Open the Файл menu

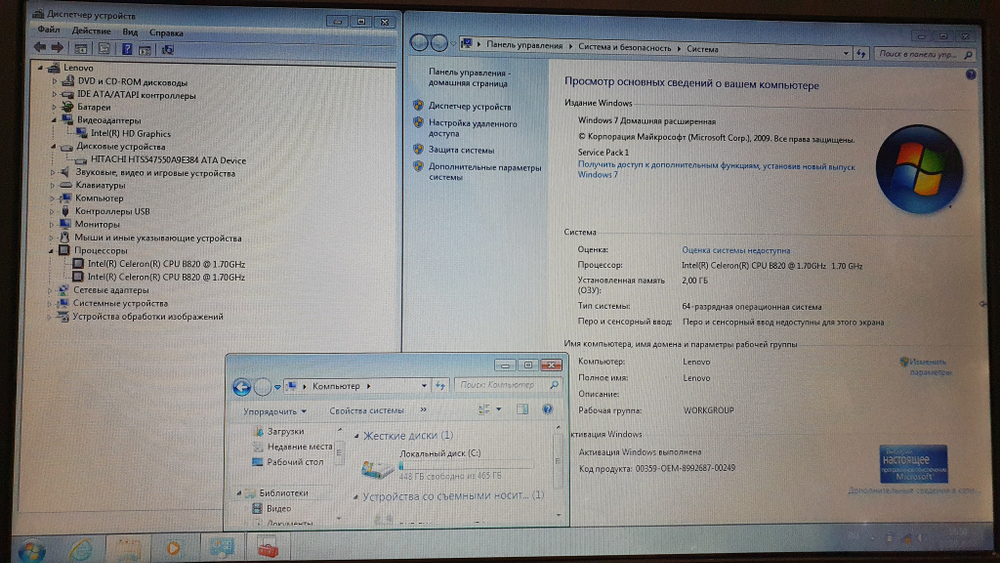(x=48, y=30)
